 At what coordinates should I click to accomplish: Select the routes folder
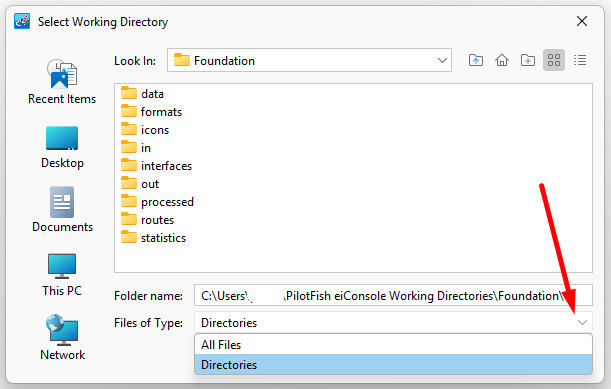147,219
